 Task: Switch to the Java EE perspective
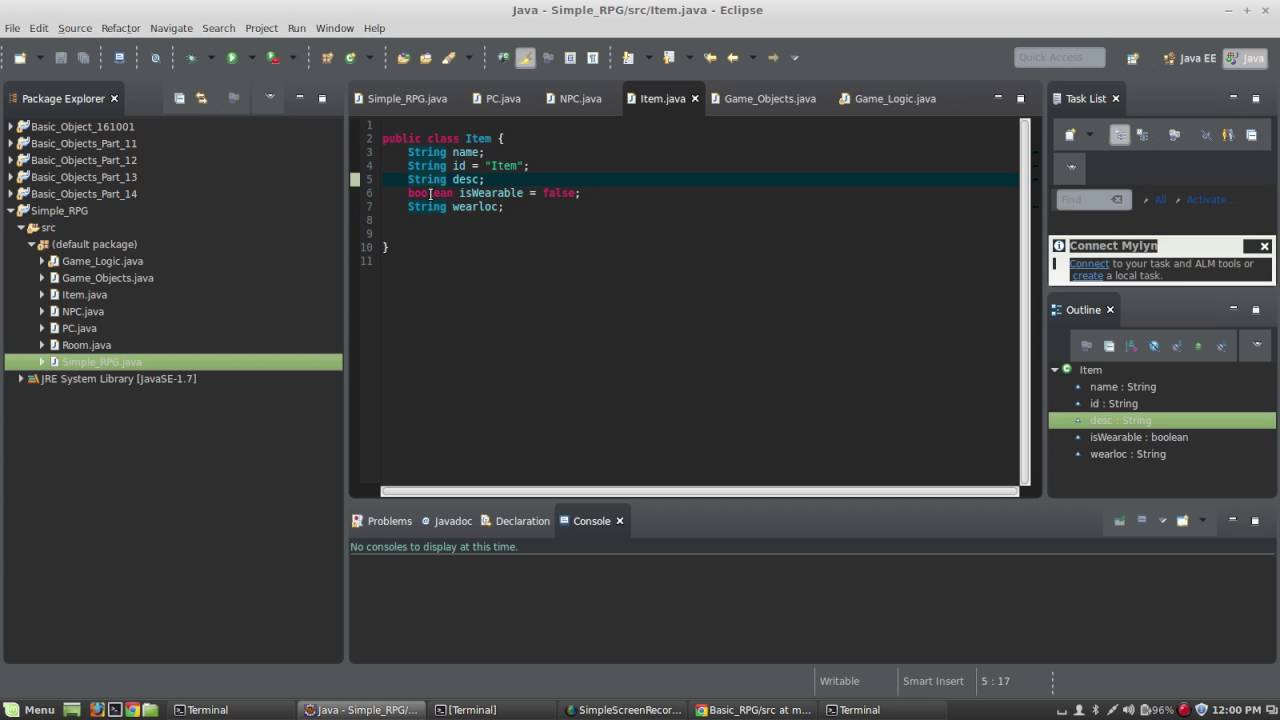coord(1190,58)
